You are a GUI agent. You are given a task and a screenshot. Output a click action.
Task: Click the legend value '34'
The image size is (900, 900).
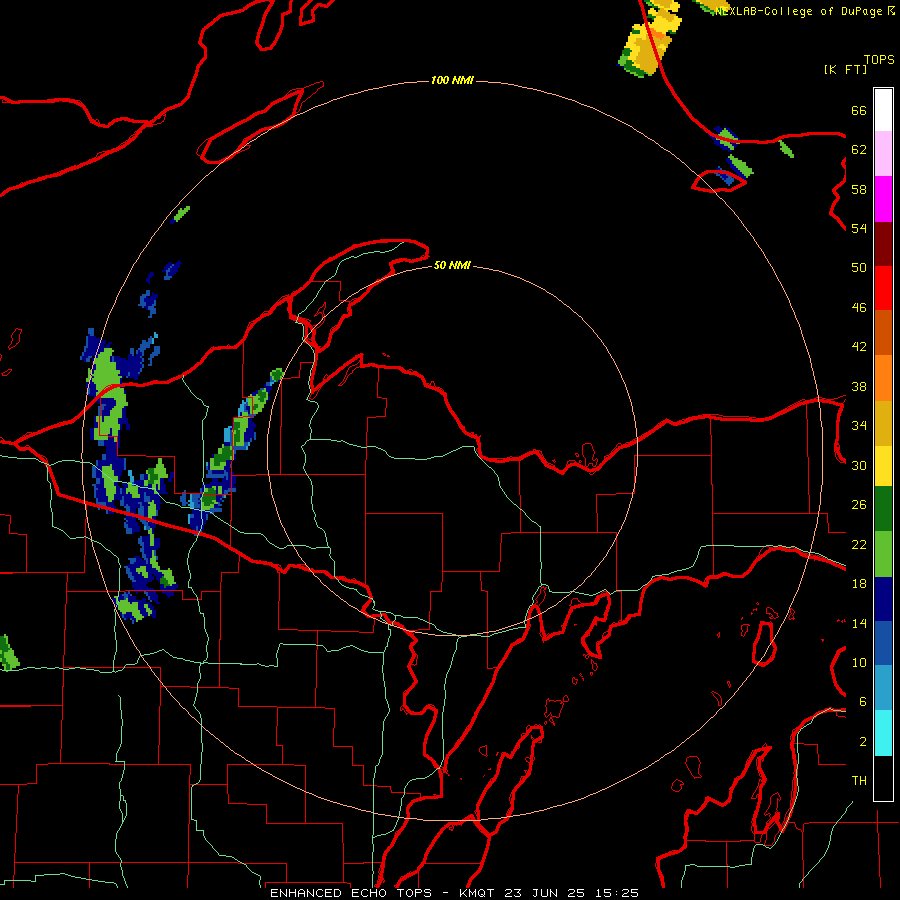pyautogui.click(x=859, y=425)
